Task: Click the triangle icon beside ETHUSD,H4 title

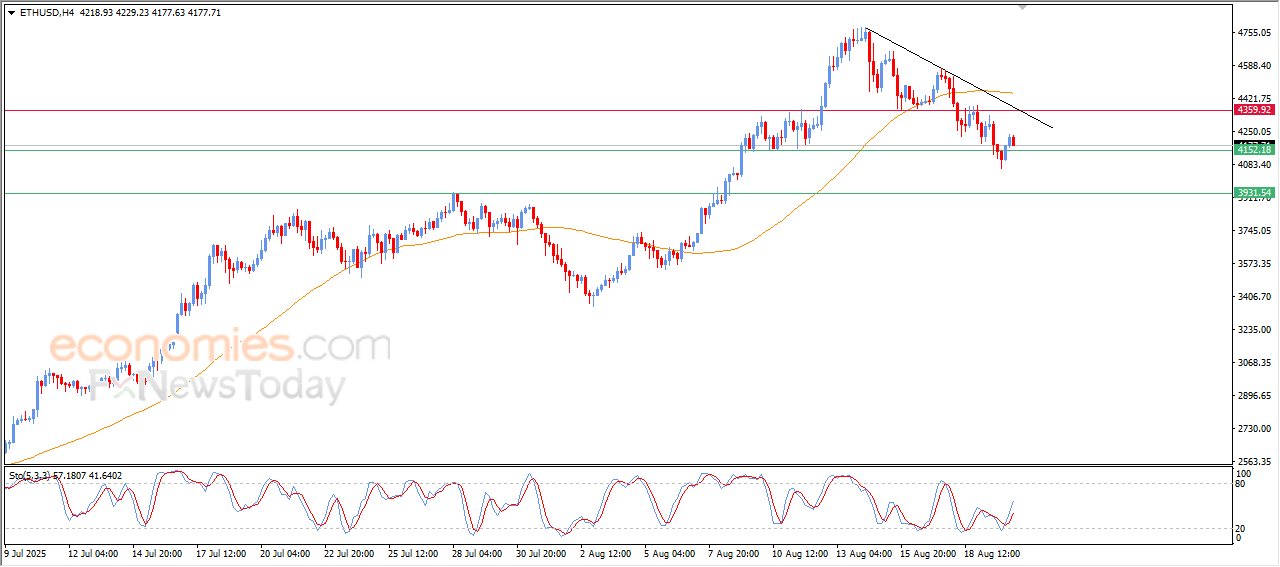Action: (x=11, y=12)
